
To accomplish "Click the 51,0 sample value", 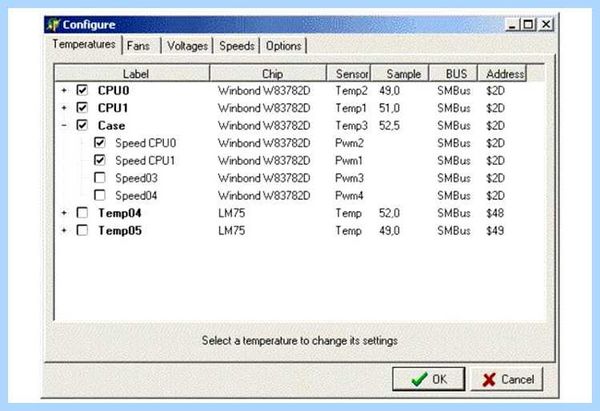I will coord(390,108).
